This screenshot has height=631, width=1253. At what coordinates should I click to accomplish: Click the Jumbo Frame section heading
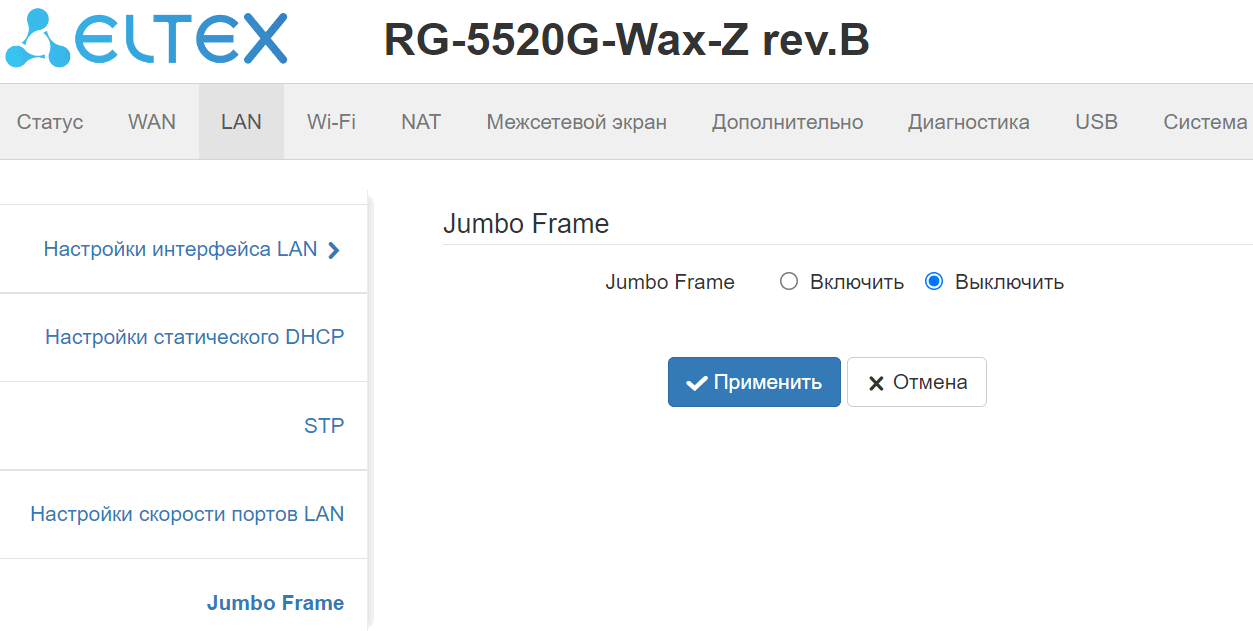coord(526,224)
